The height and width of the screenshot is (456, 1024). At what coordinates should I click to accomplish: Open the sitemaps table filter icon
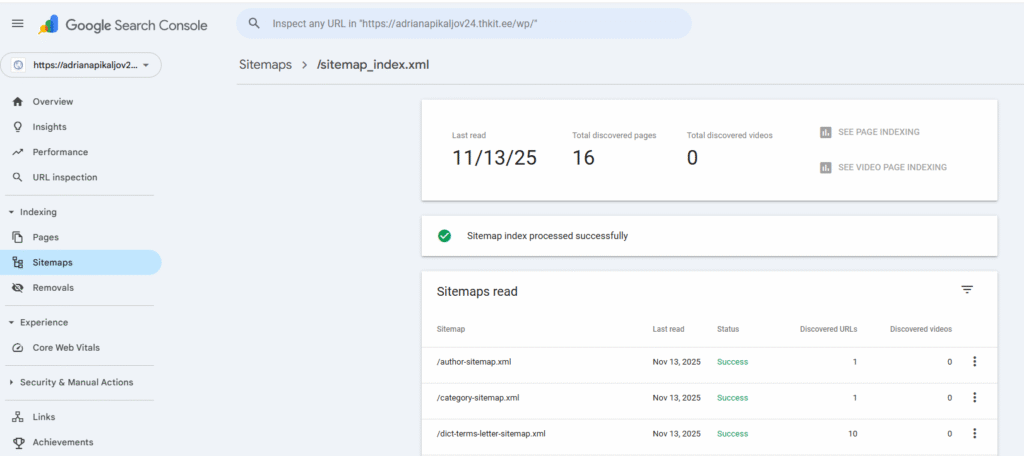tap(966, 290)
